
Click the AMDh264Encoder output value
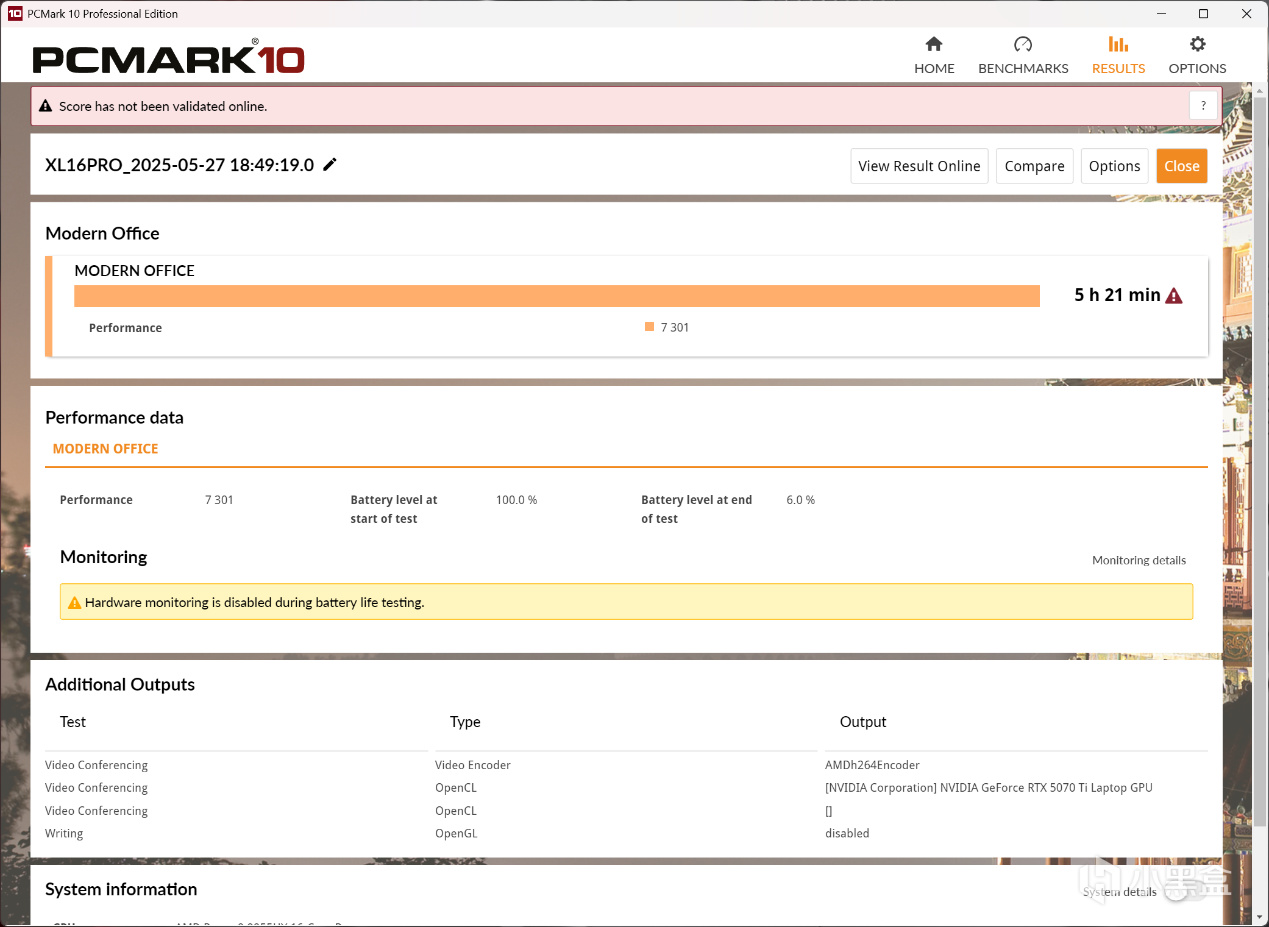click(x=872, y=765)
